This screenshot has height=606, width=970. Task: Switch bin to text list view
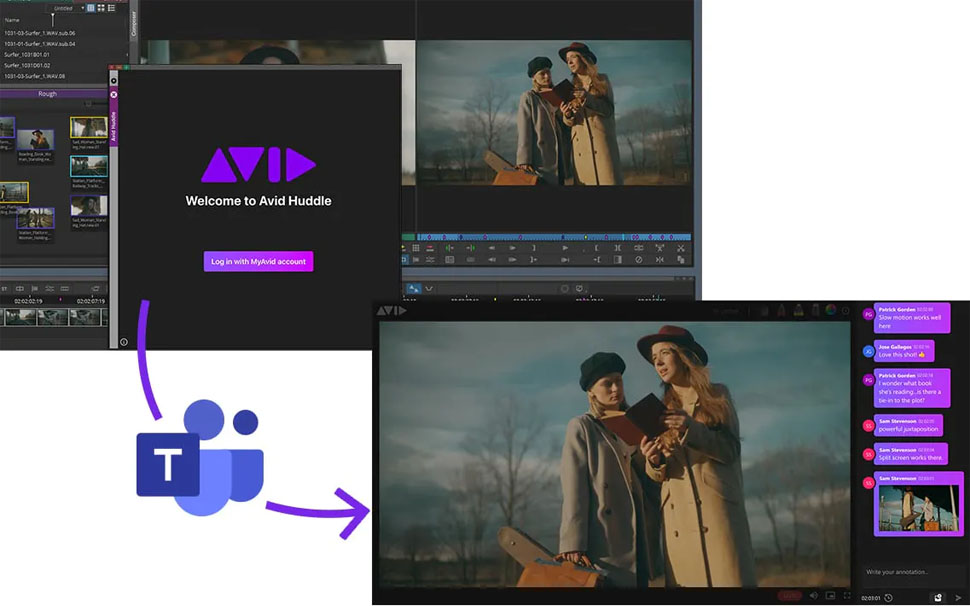(x=91, y=8)
